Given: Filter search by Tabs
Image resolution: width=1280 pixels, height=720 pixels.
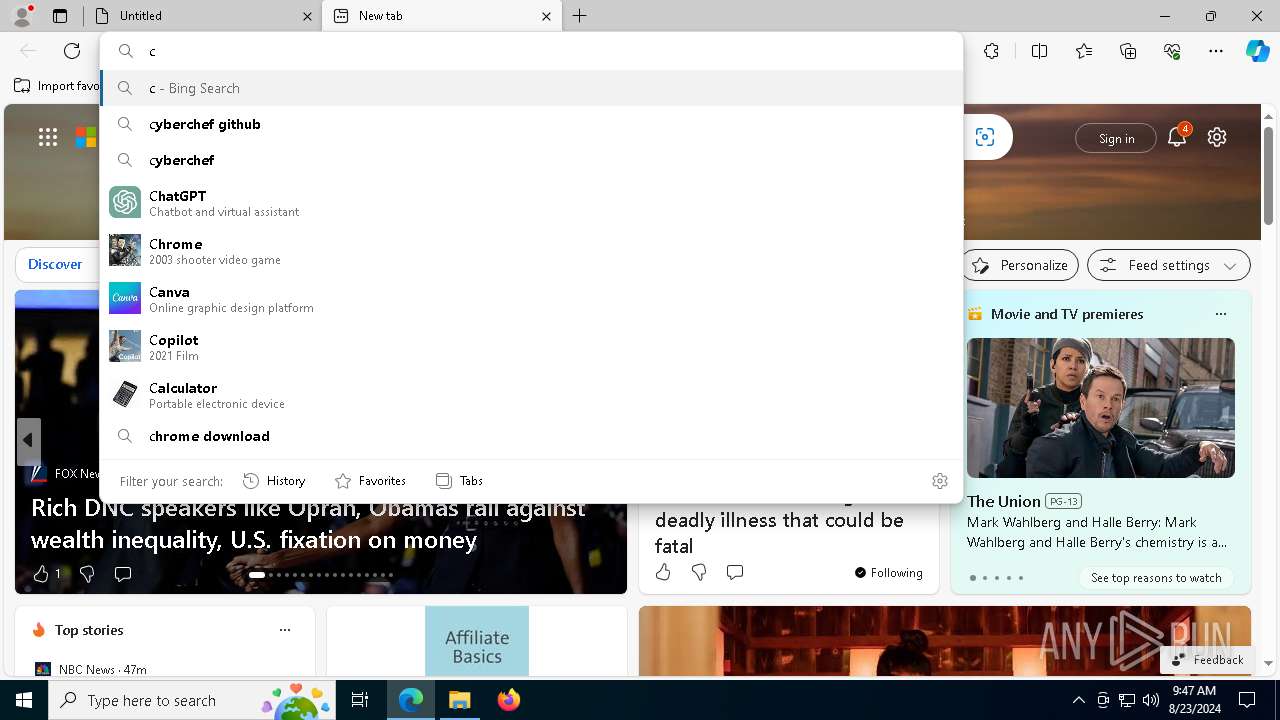Looking at the screenshot, I should 459,481.
